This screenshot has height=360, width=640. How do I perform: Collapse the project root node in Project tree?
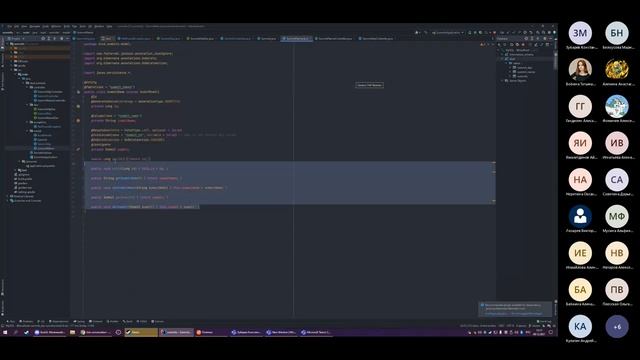click(8, 44)
